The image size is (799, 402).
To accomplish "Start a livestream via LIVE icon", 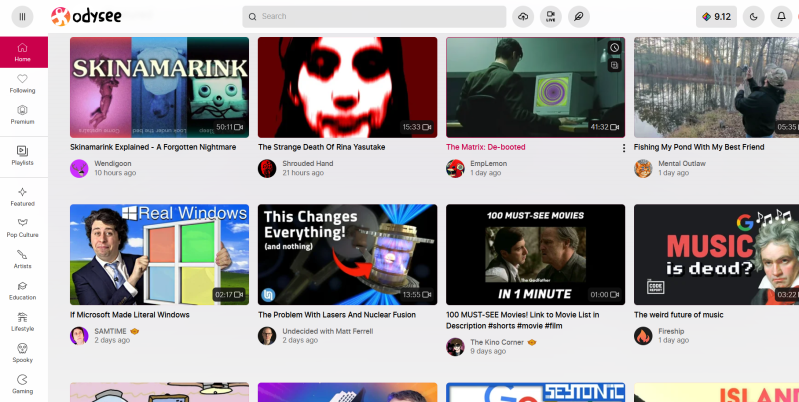I will [551, 17].
